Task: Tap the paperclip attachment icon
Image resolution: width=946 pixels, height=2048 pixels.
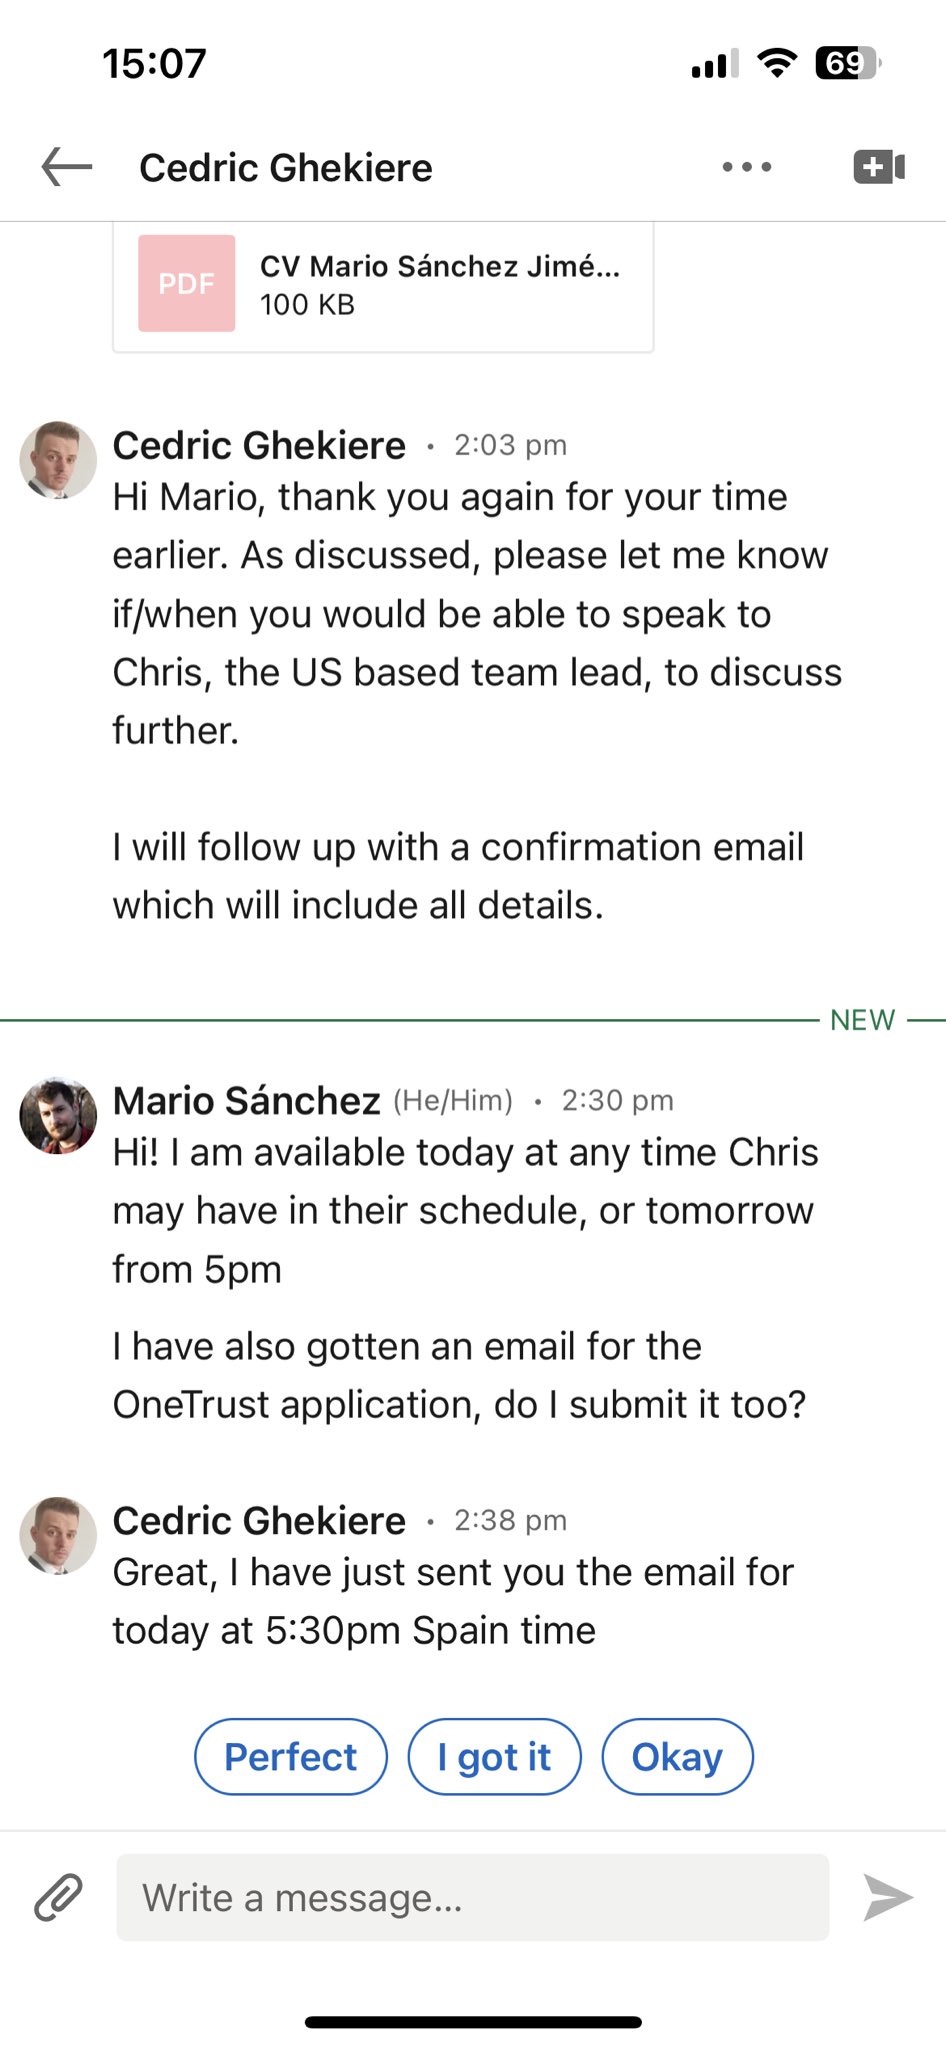Action: coord(58,1897)
